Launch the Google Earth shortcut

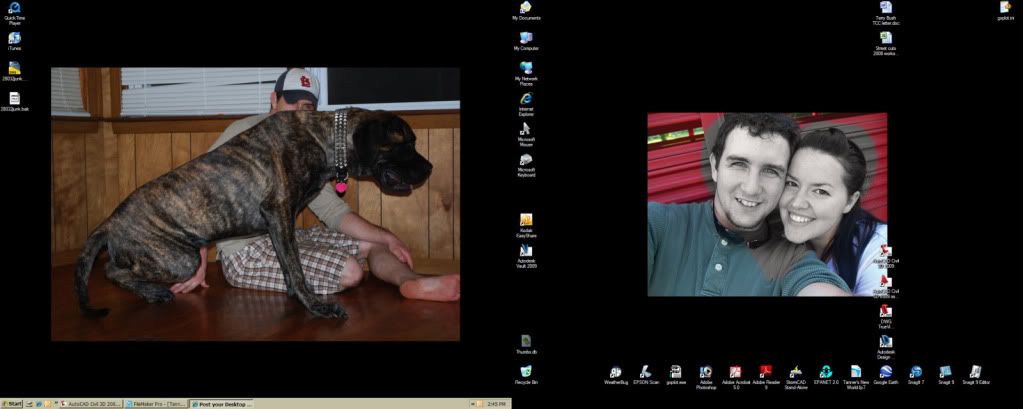pos(885,375)
